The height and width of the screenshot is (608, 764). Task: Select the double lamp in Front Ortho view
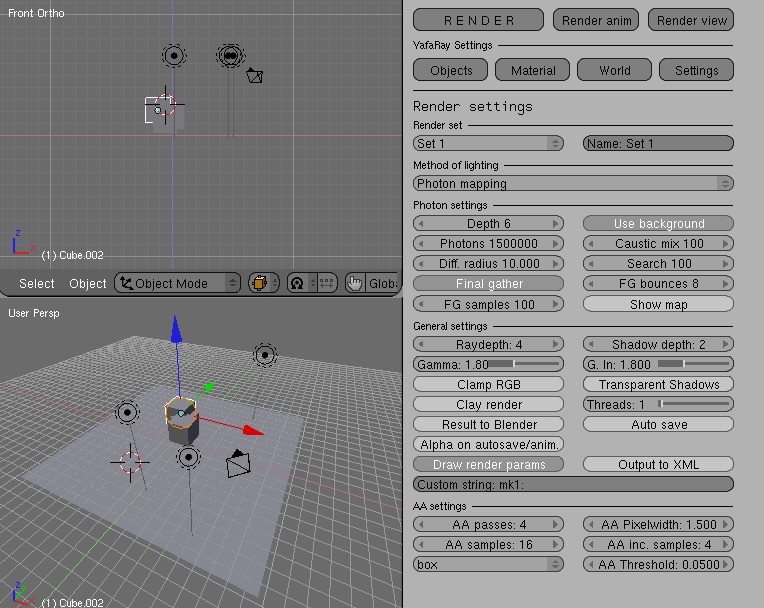pos(230,56)
